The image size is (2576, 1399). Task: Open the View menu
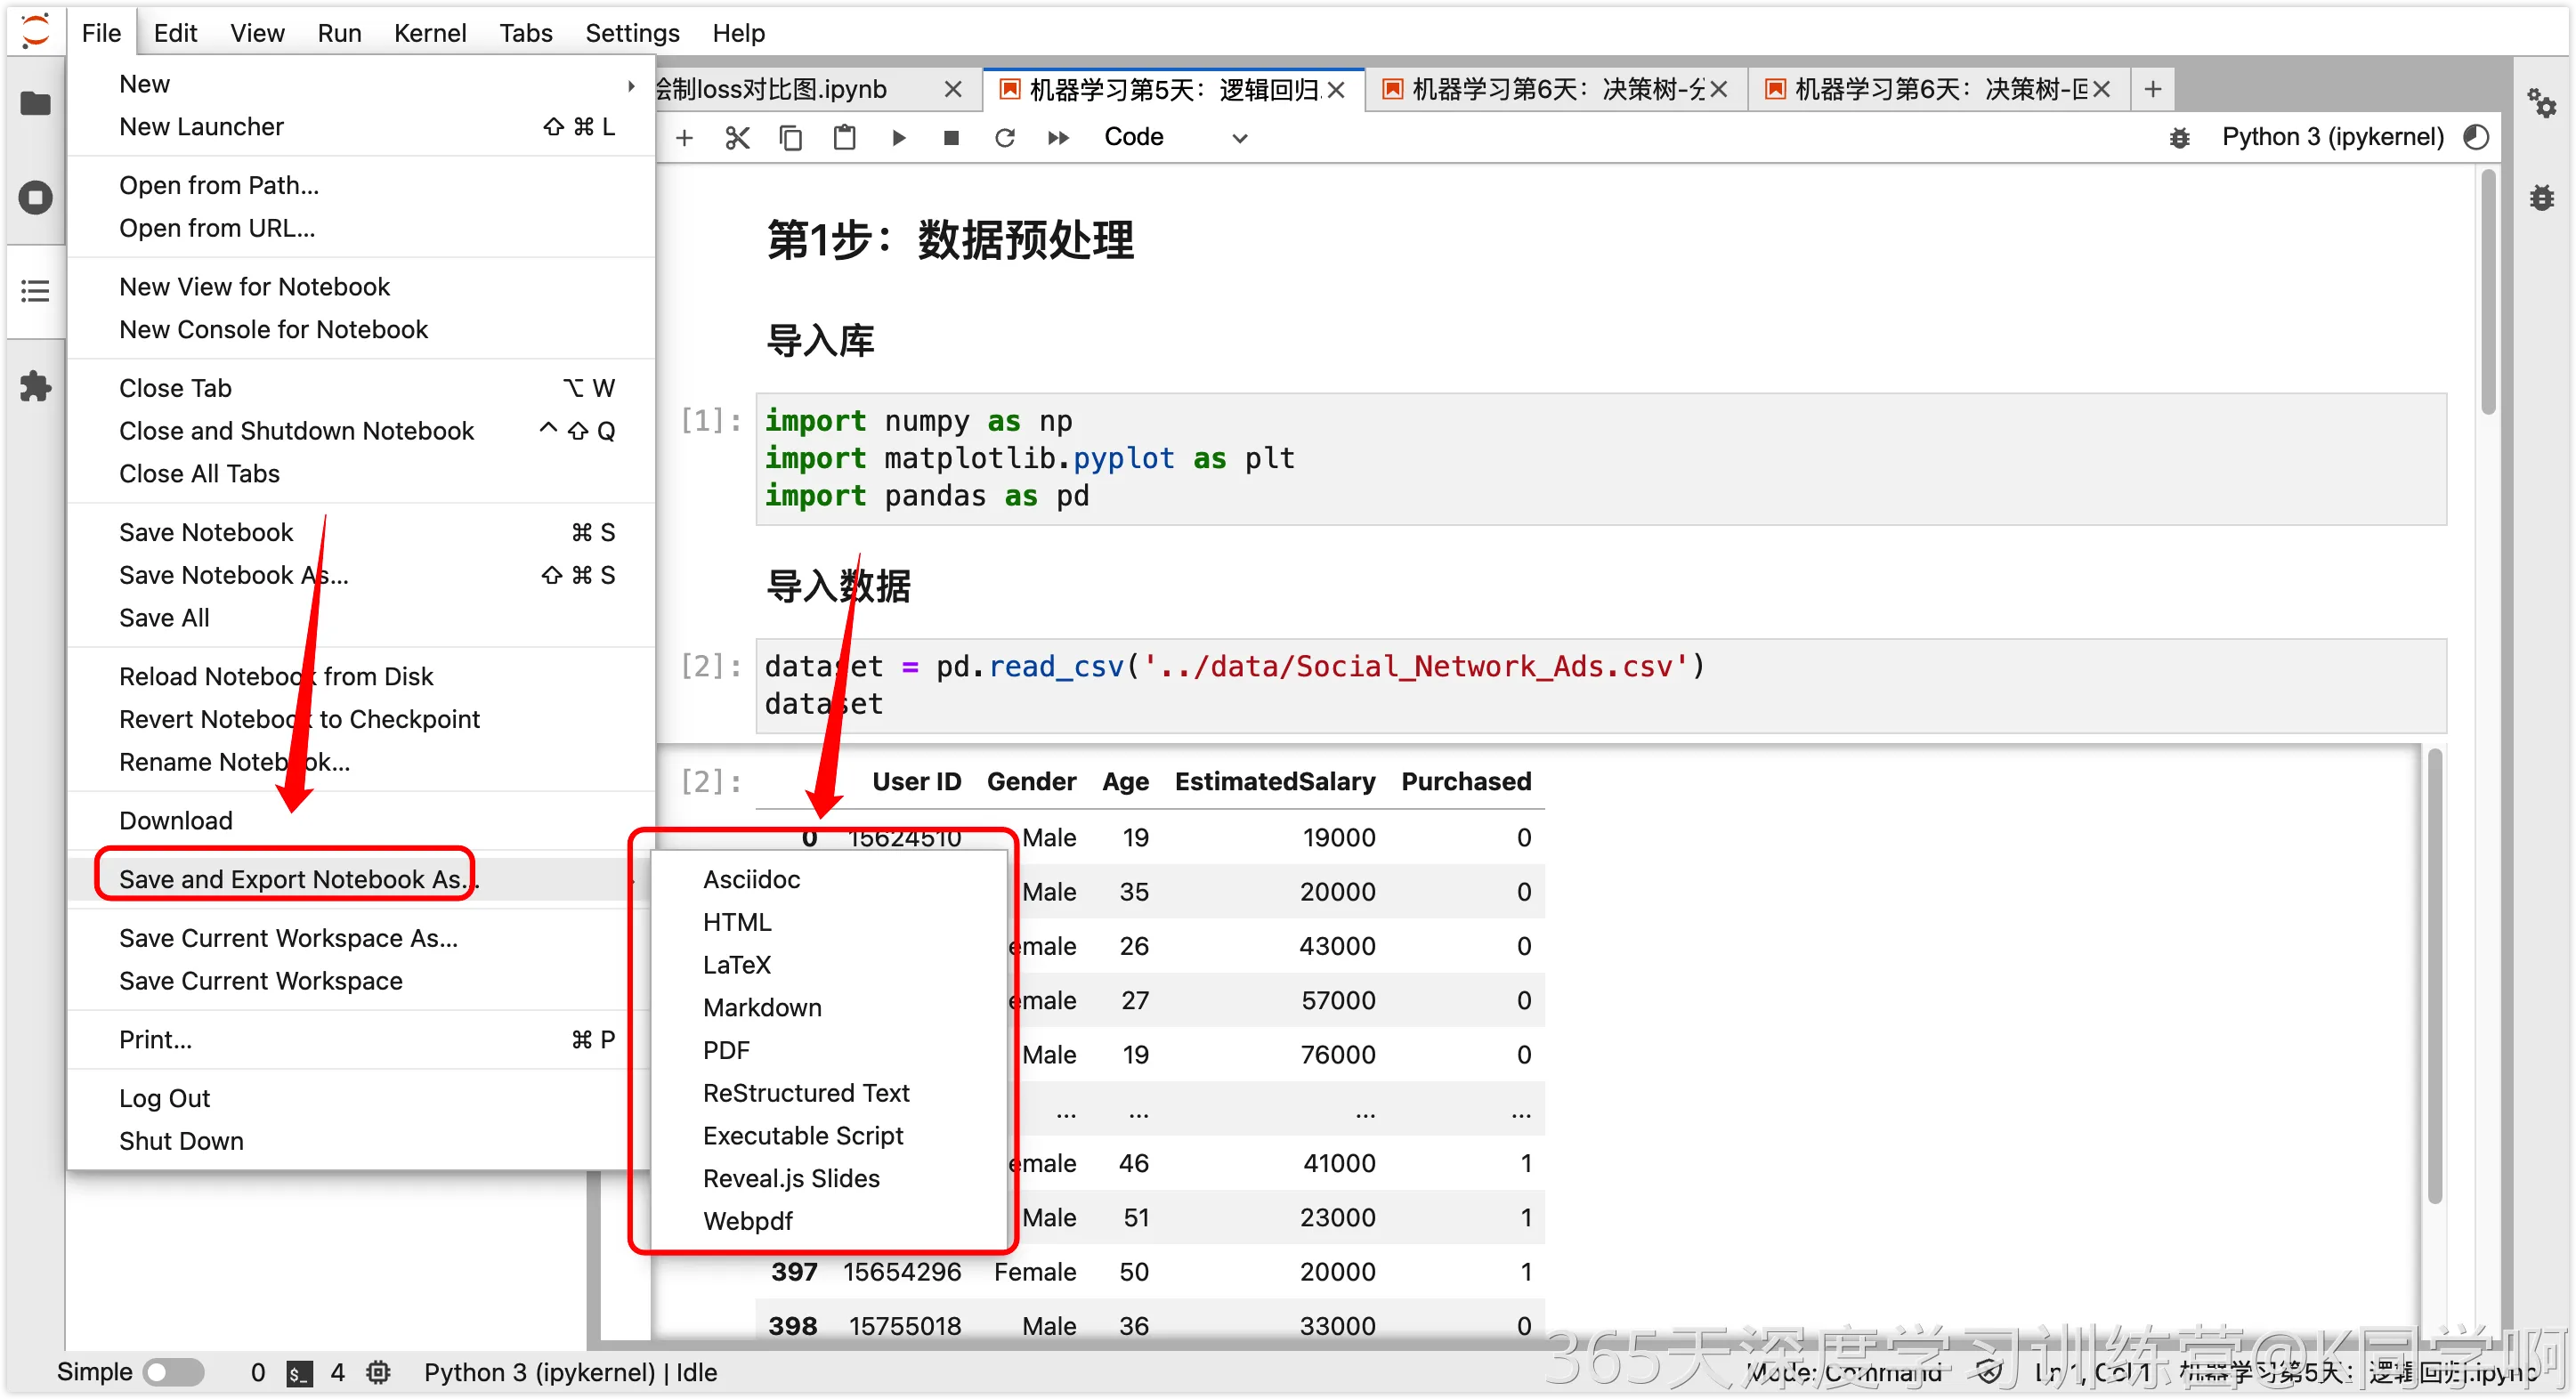[x=257, y=33]
